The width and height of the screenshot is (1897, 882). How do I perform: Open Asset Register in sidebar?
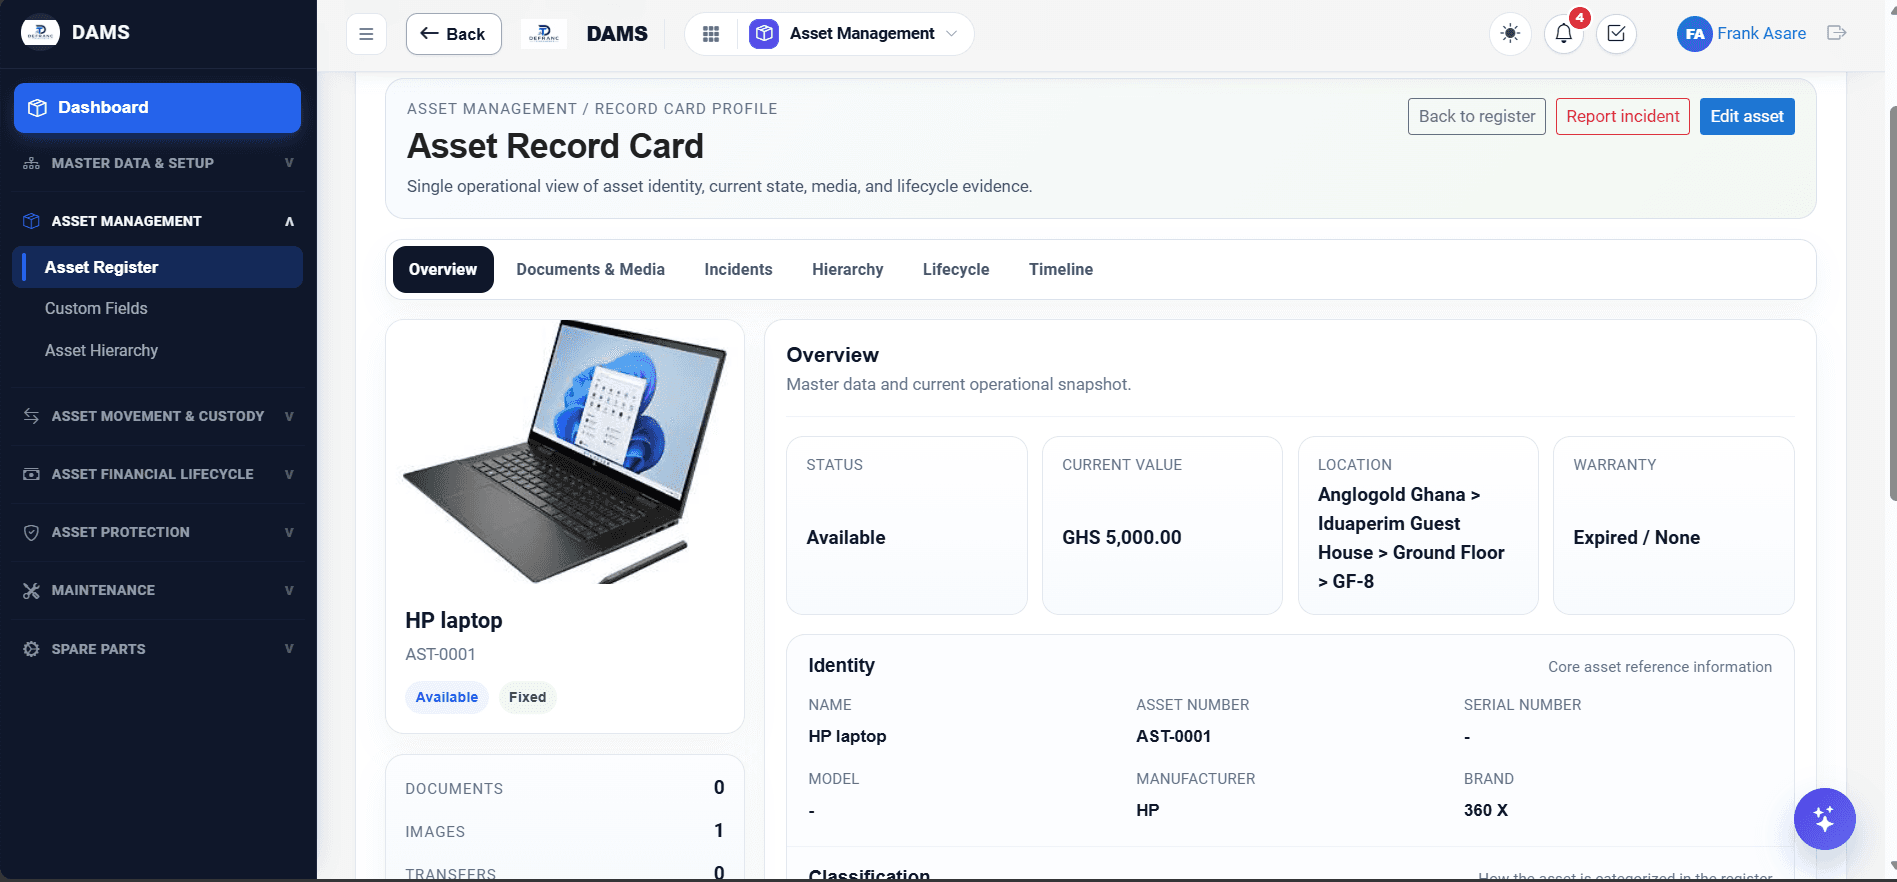[157, 267]
